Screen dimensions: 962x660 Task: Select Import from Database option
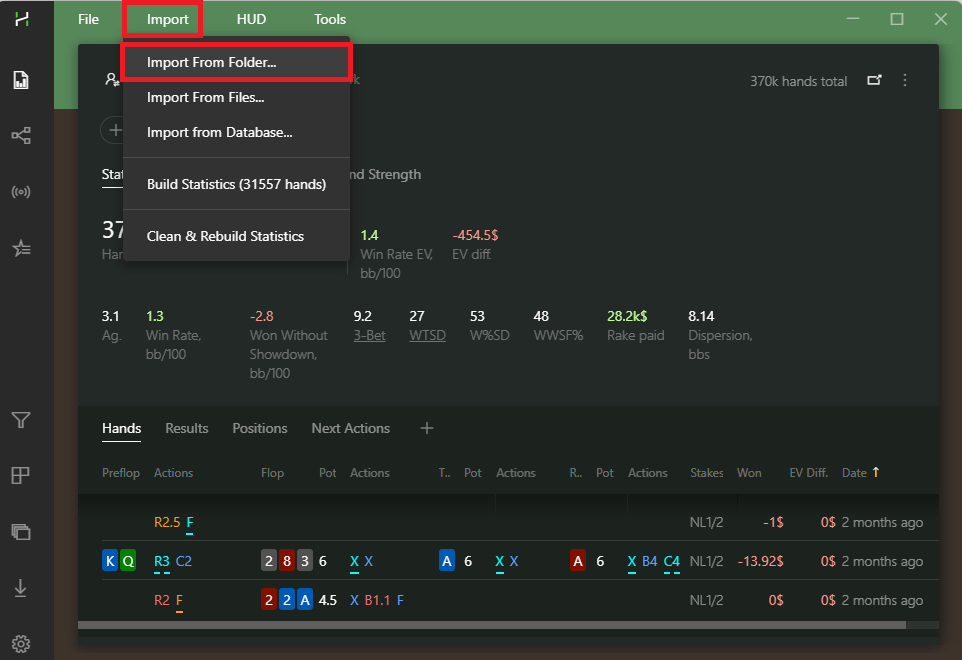pyautogui.click(x=219, y=132)
